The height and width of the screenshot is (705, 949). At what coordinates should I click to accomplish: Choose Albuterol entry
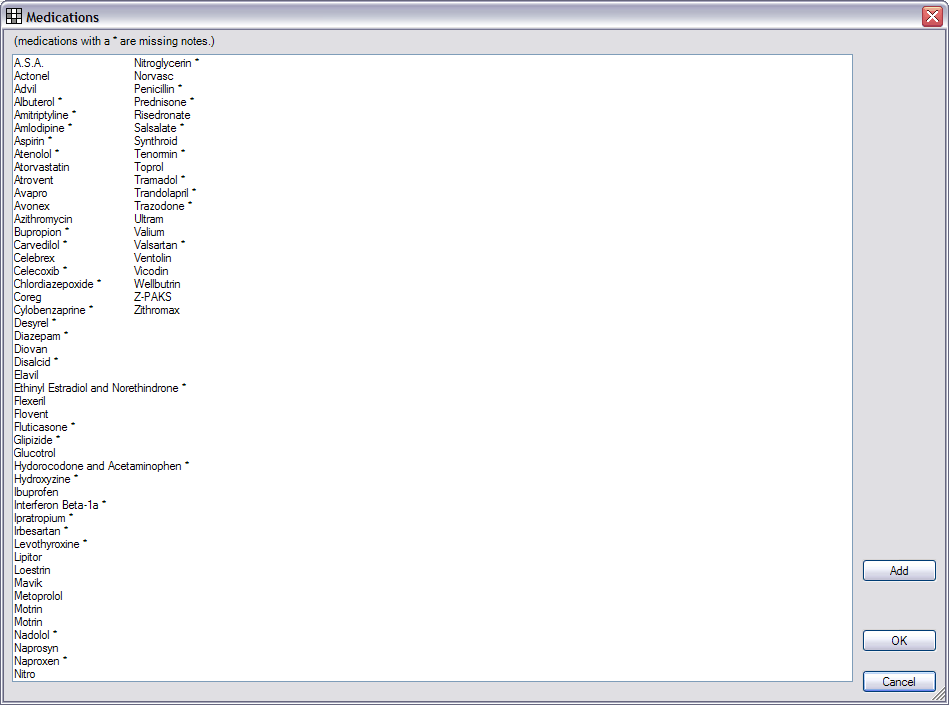point(38,102)
